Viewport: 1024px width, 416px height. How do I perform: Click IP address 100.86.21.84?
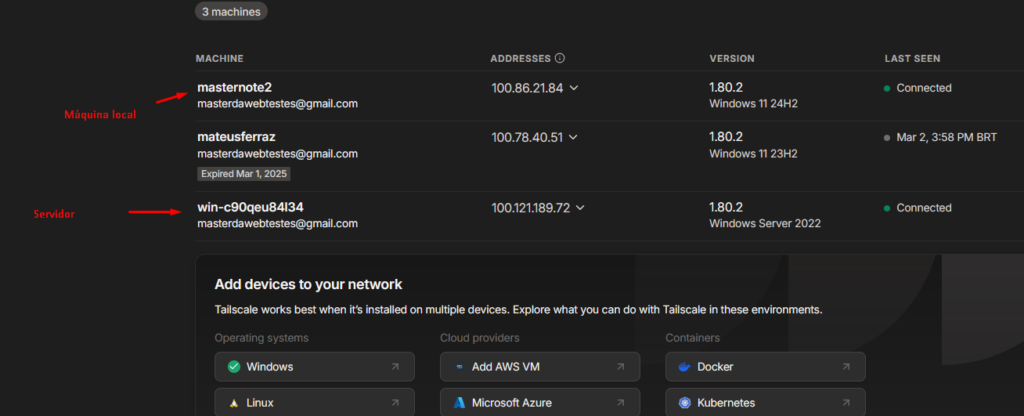pos(527,88)
